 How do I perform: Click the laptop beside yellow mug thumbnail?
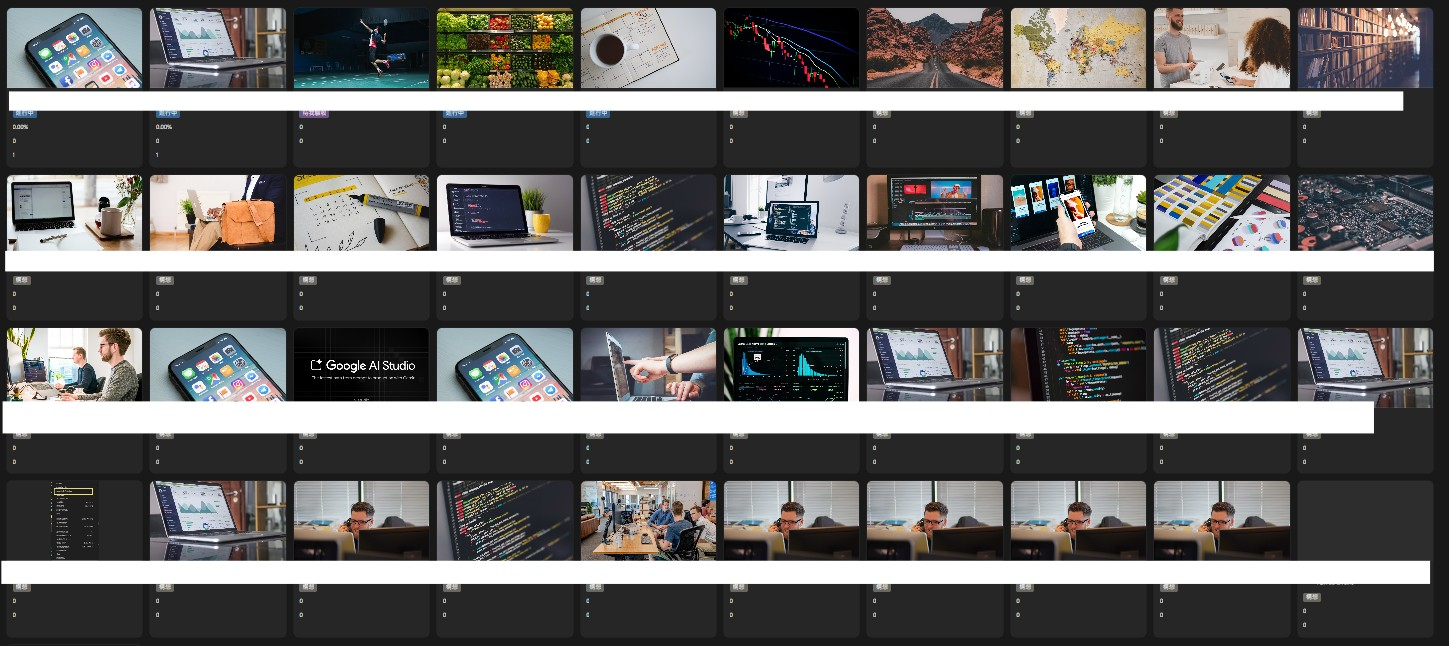pos(505,213)
